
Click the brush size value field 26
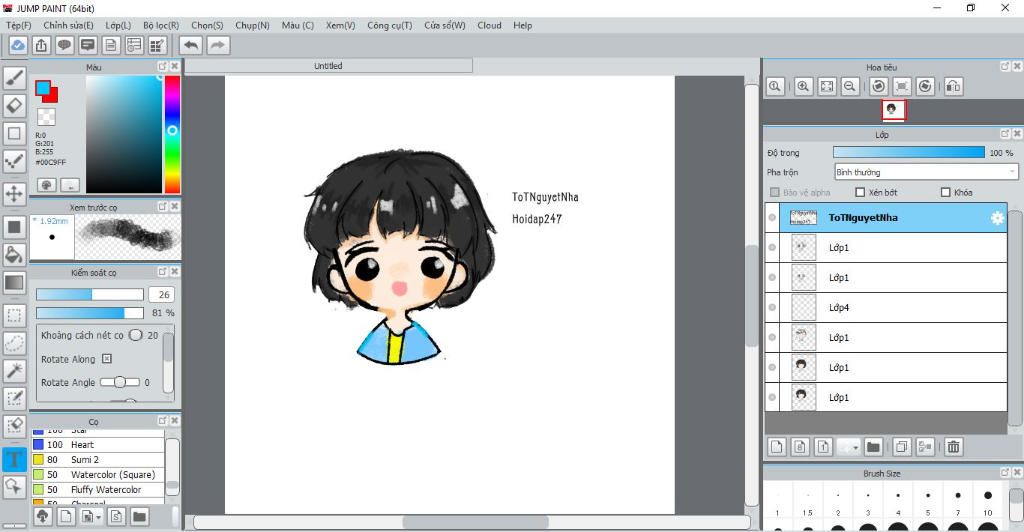point(162,294)
